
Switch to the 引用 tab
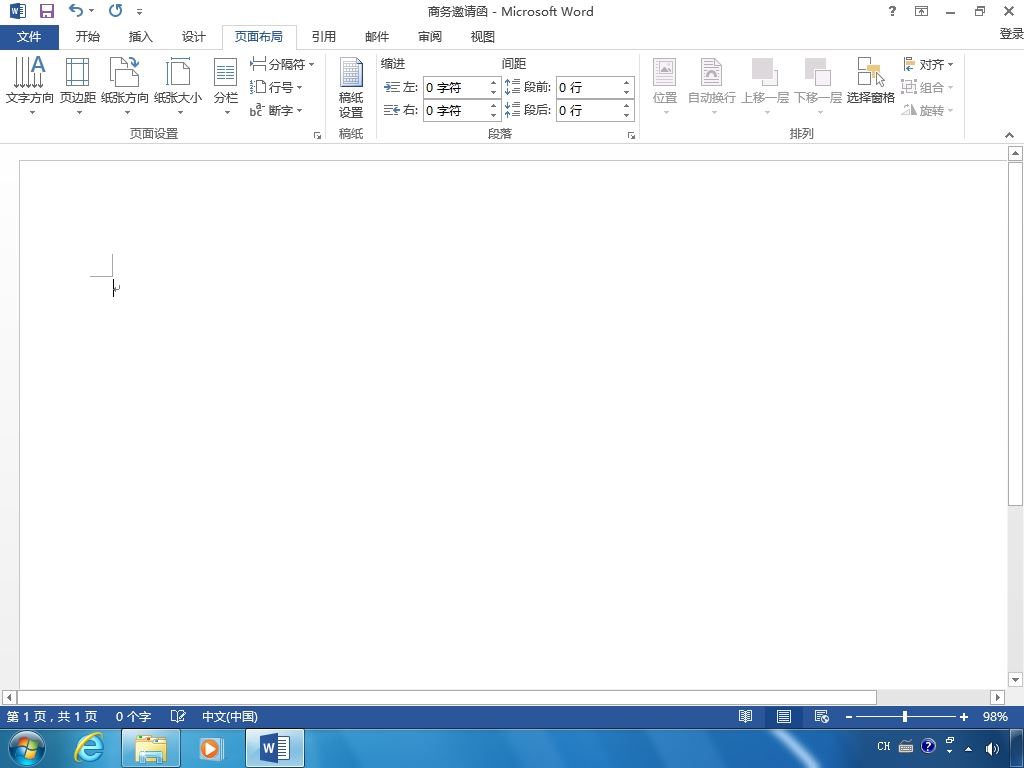[x=323, y=37]
